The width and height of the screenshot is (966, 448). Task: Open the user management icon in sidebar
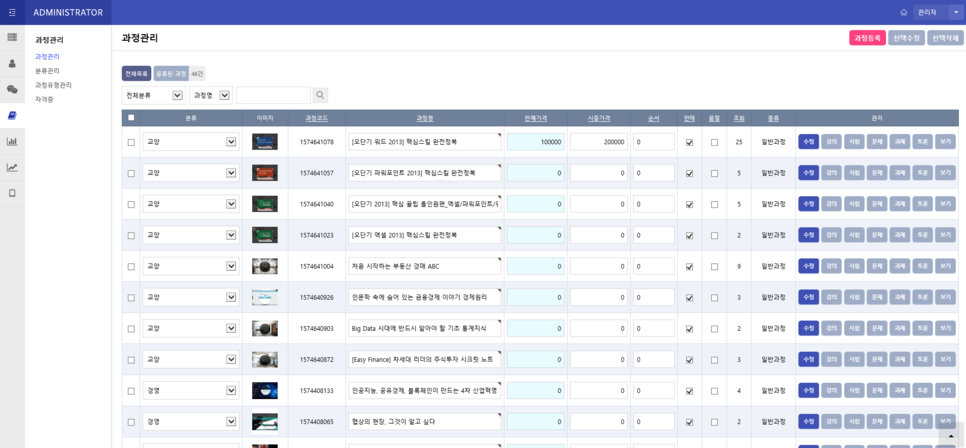pos(12,63)
